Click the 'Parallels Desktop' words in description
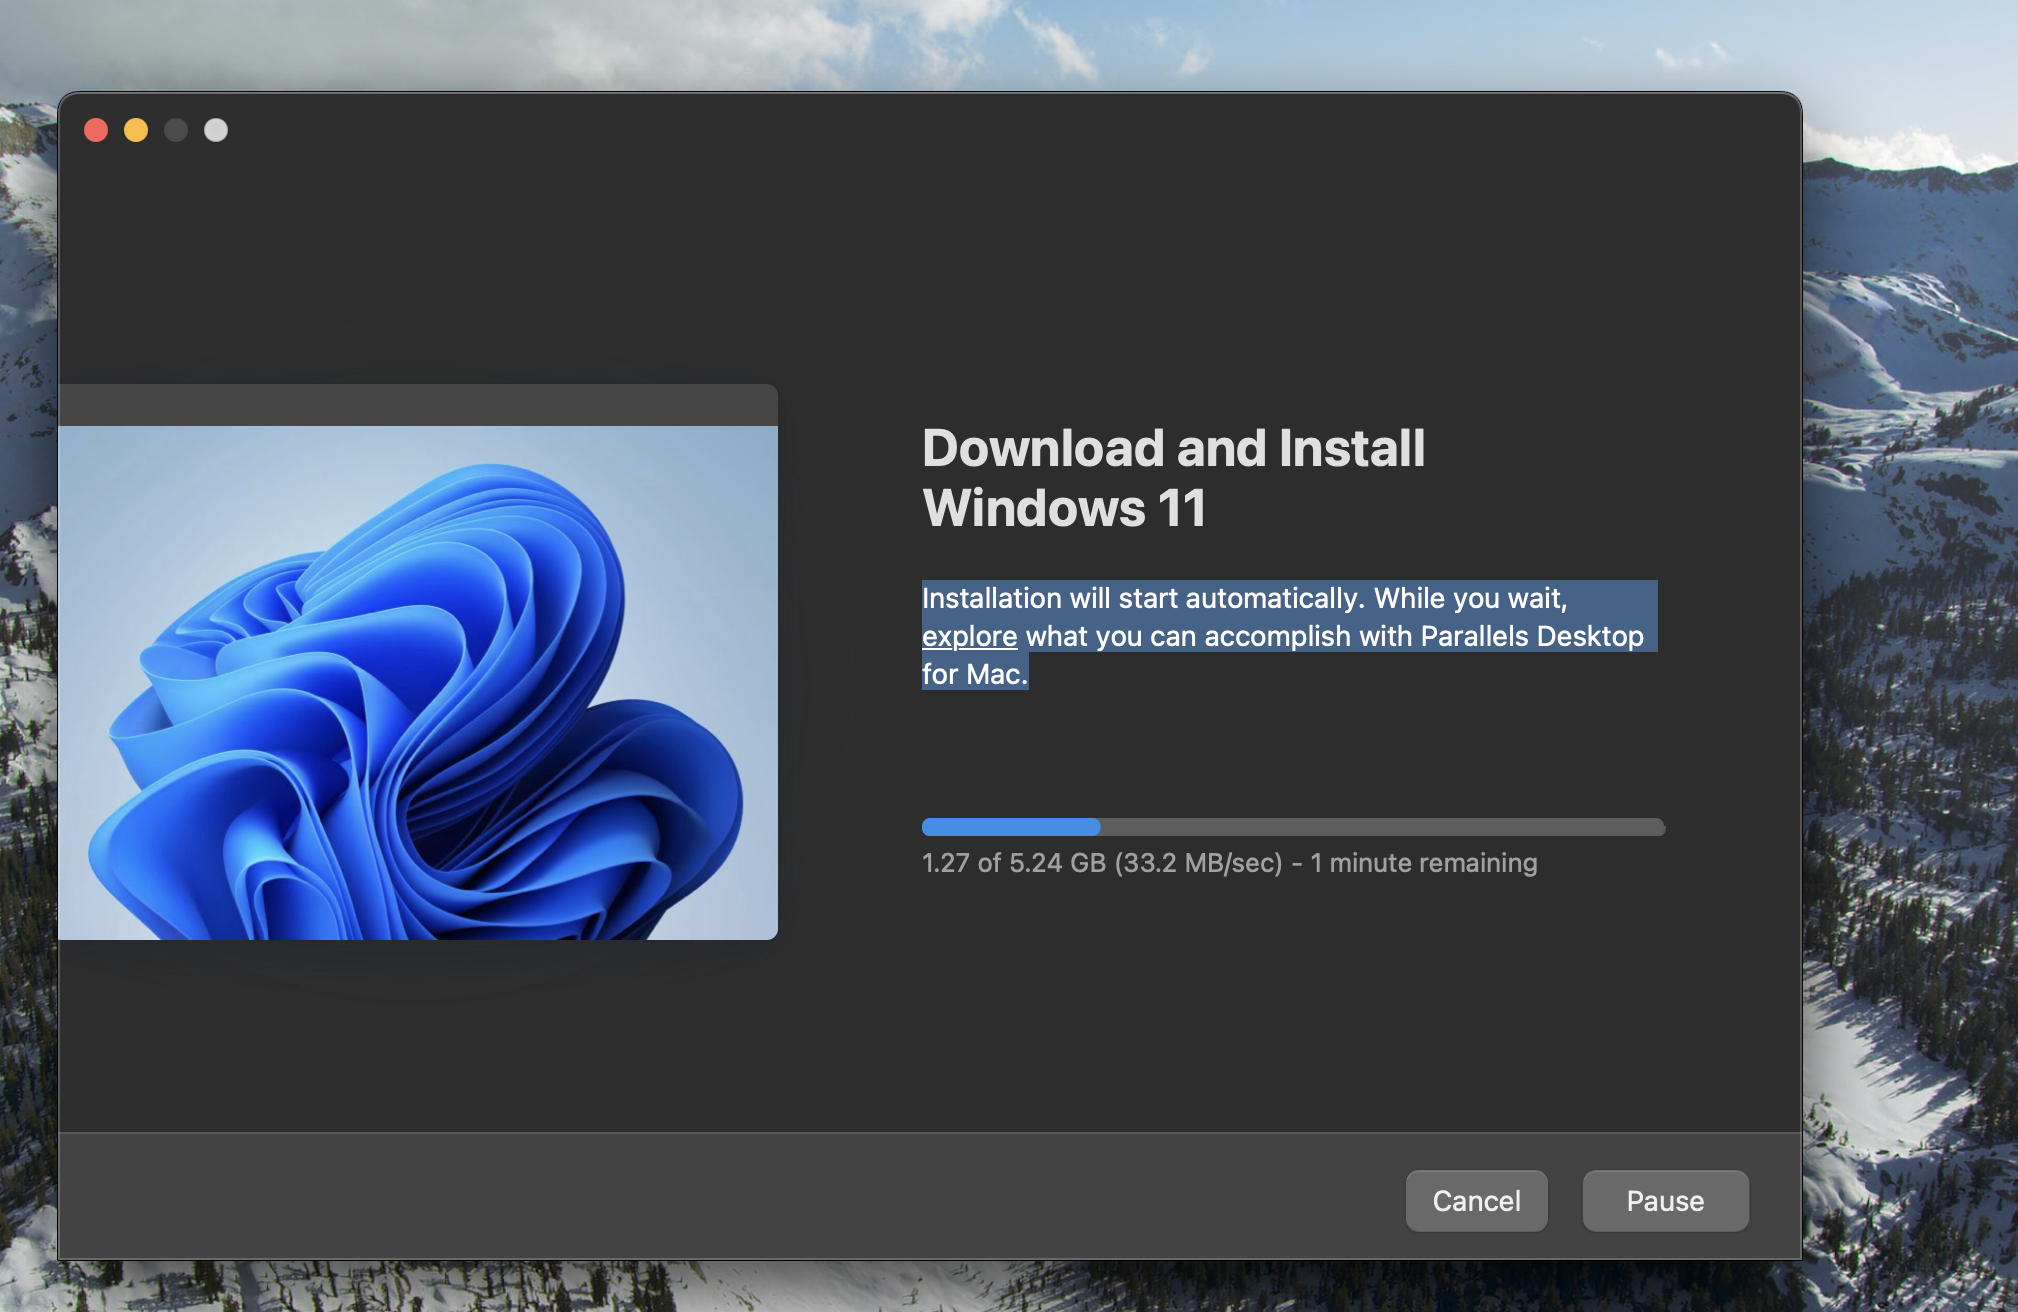Viewport: 2018px width, 1312px height. (1531, 636)
